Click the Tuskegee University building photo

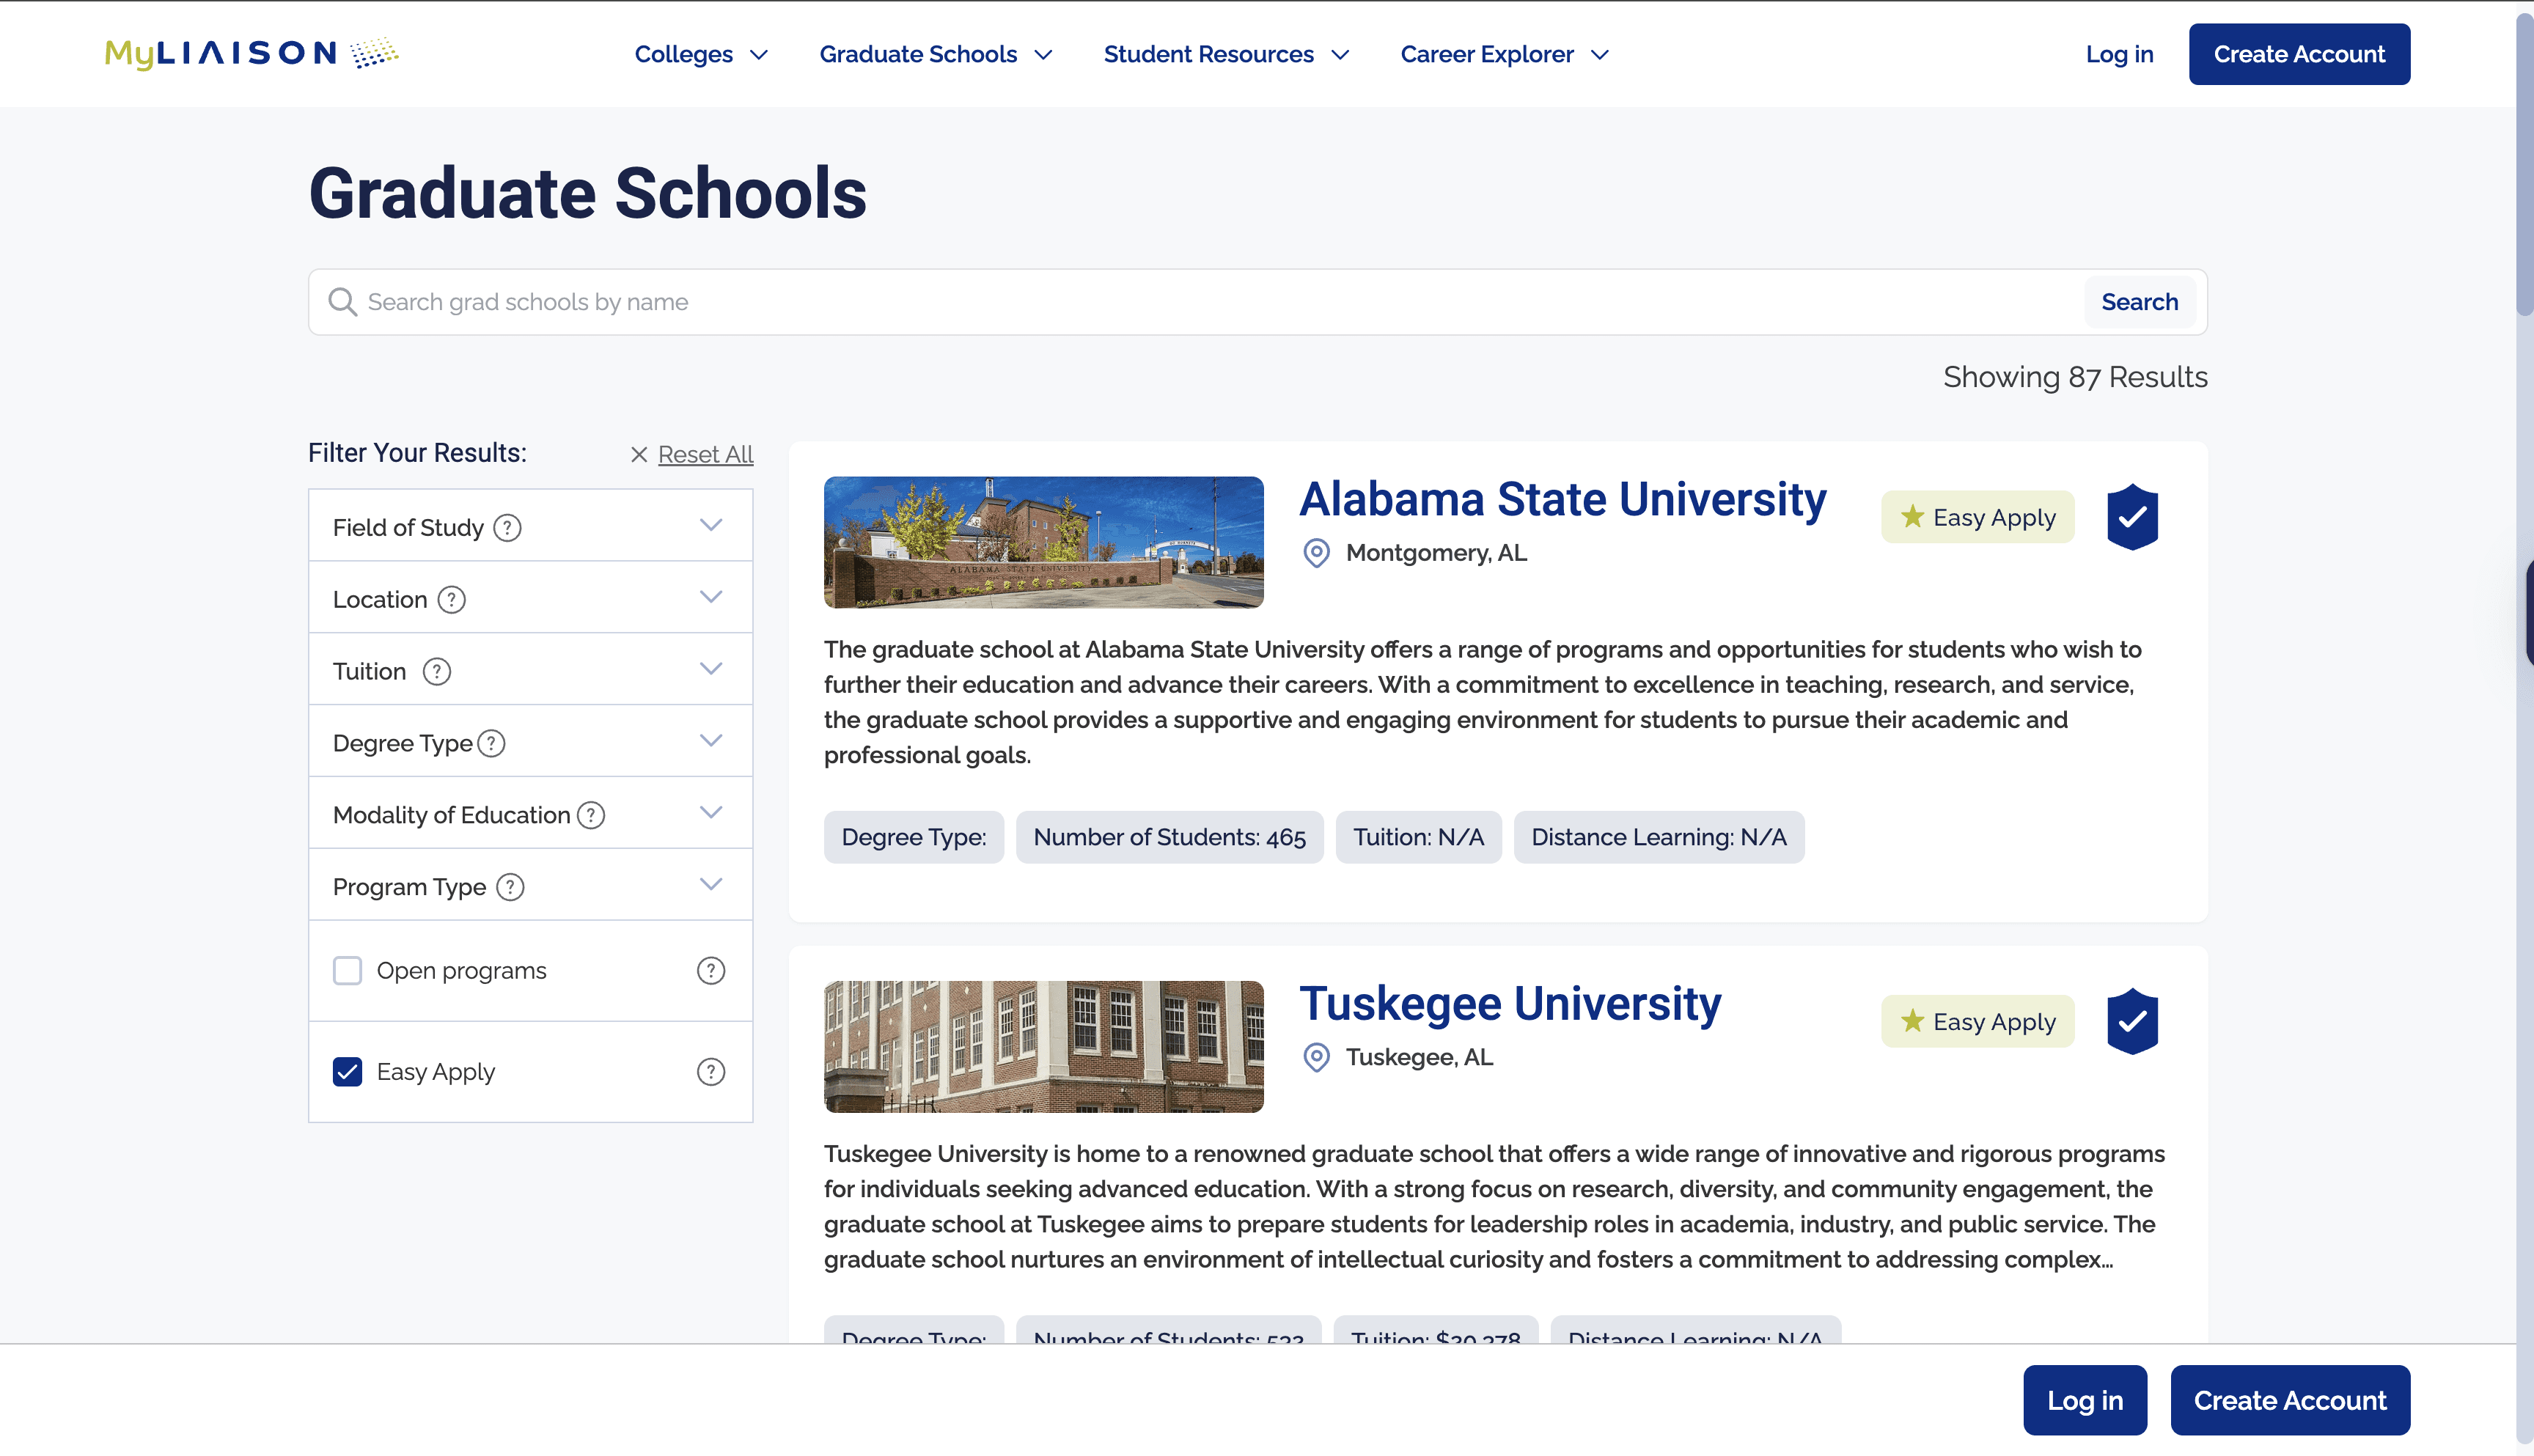pos(1043,1046)
